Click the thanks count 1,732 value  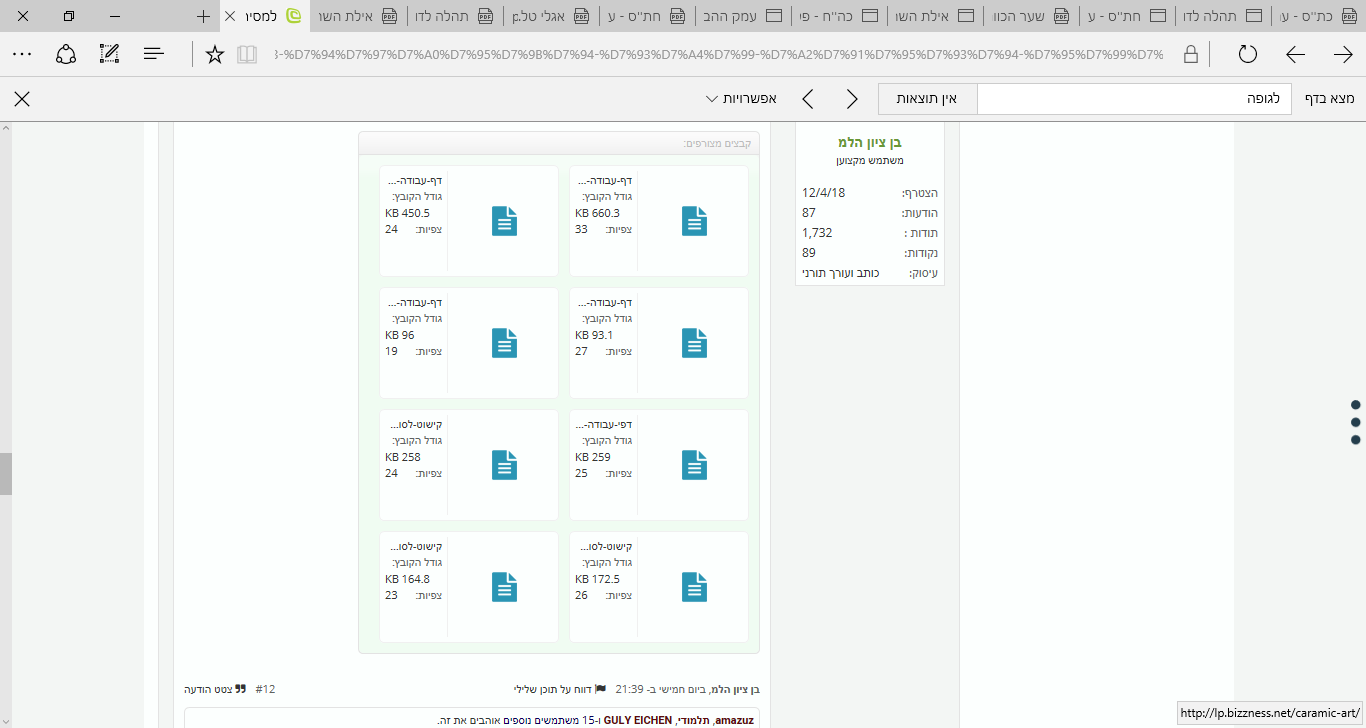817,233
